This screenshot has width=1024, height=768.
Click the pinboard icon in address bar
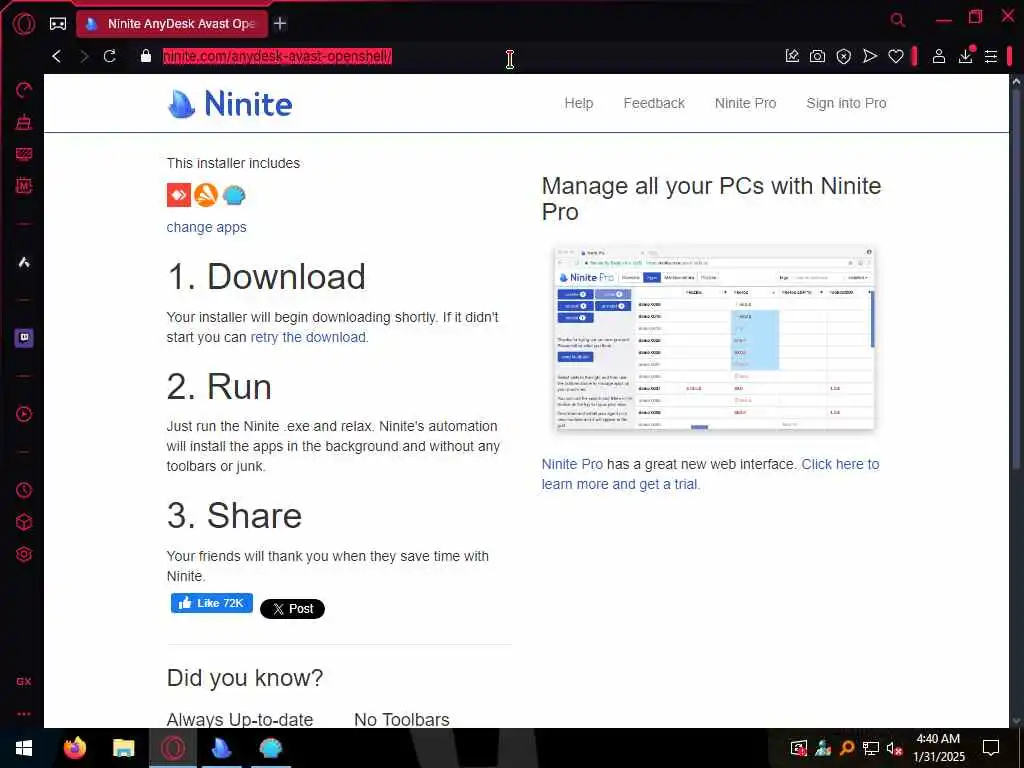pos(792,56)
